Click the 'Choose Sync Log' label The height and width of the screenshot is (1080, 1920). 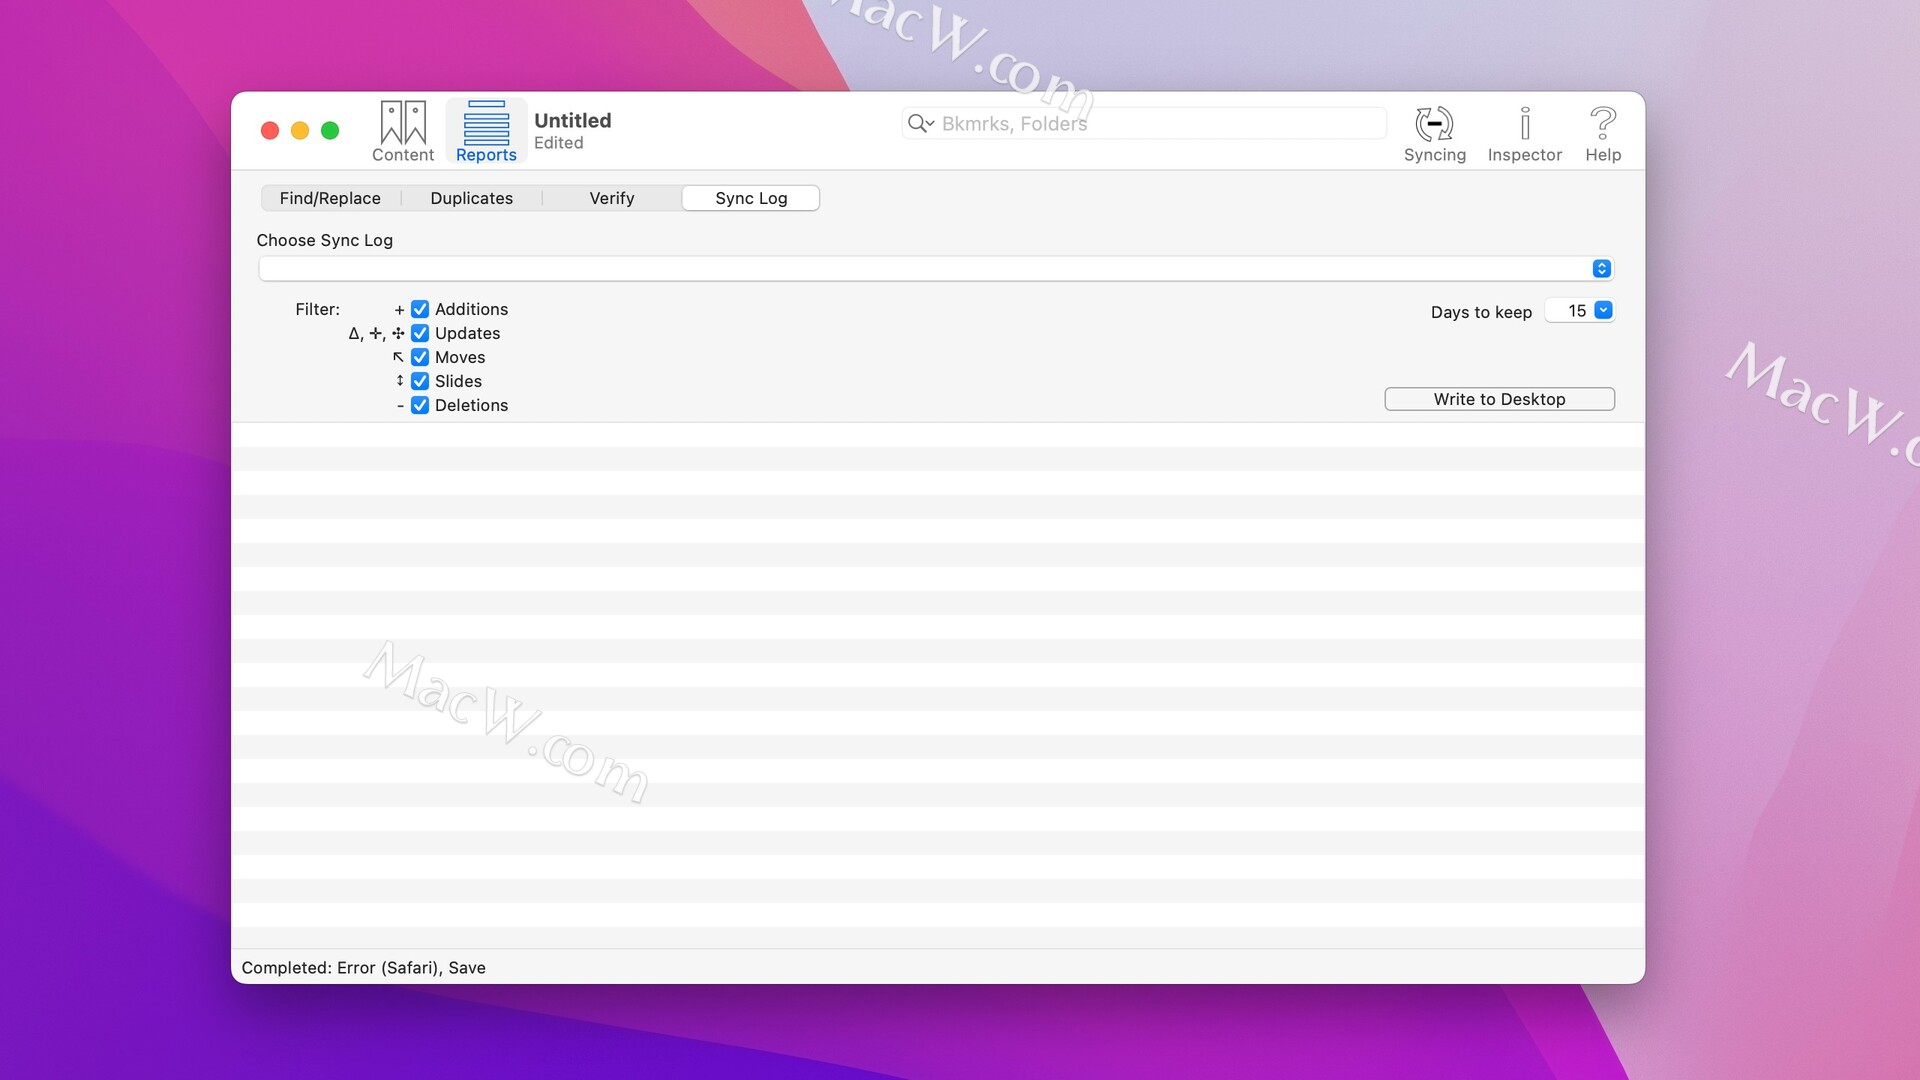[324, 240]
